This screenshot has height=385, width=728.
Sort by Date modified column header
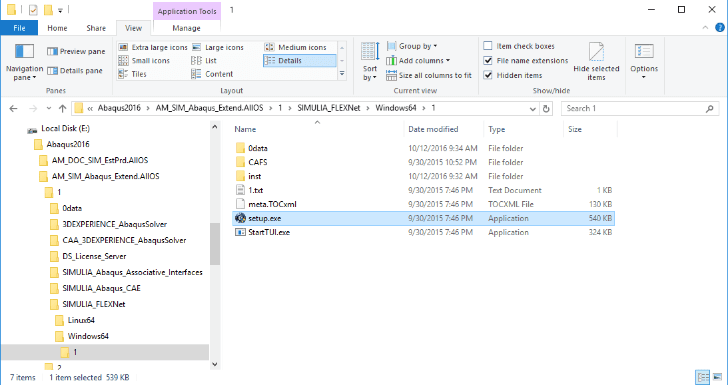point(433,129)
